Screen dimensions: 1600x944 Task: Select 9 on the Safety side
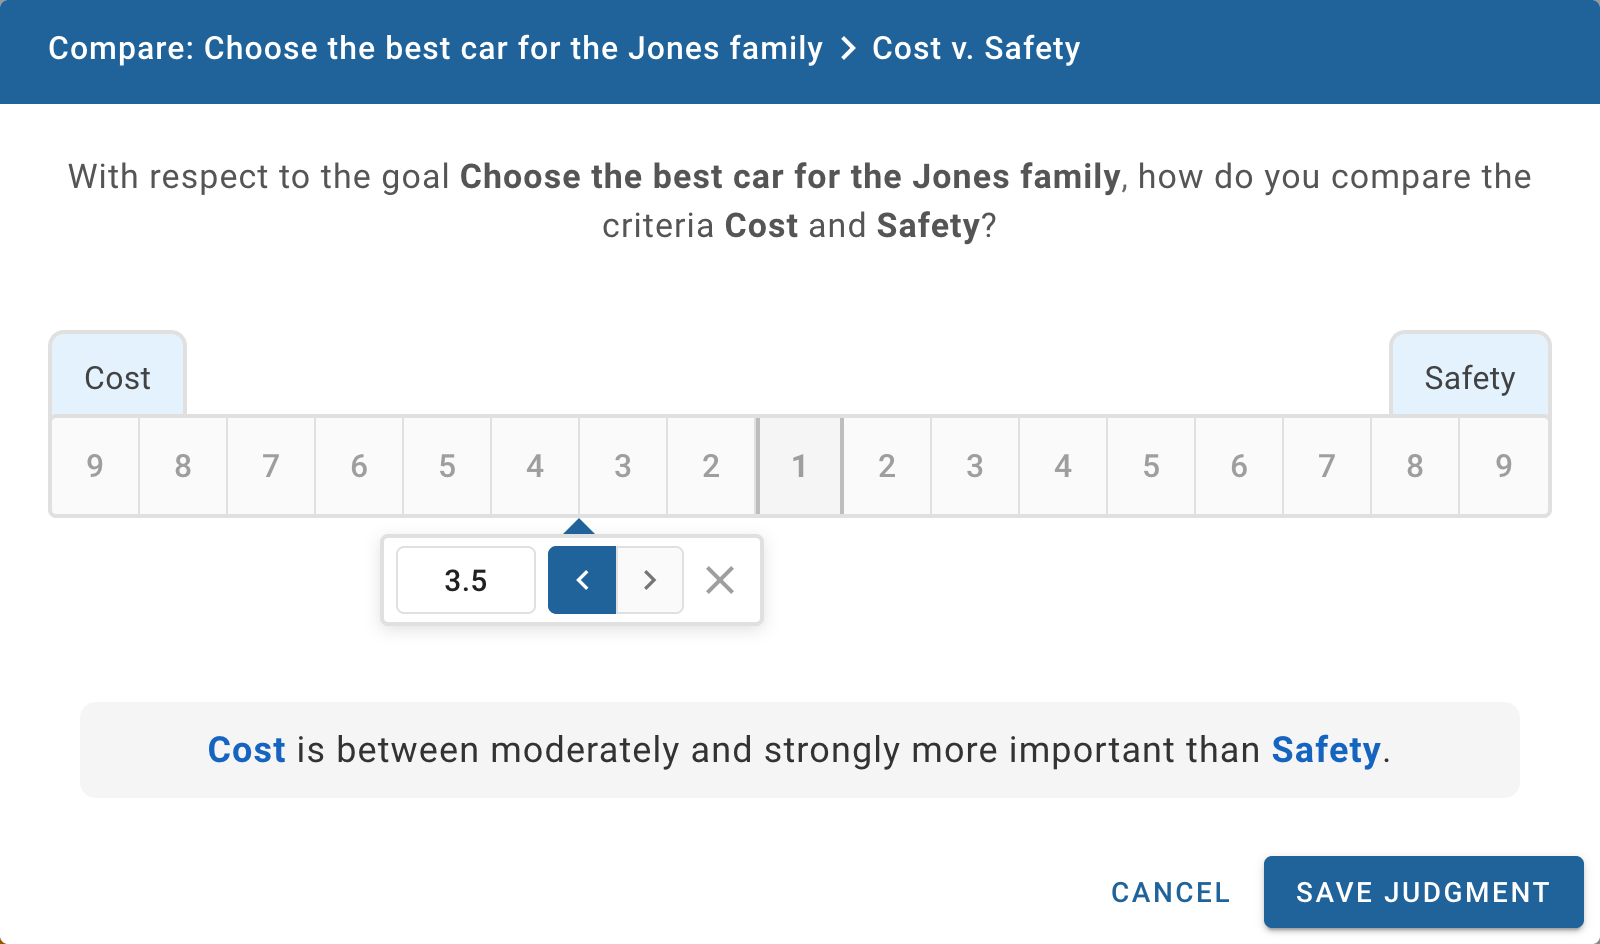click(x=1503, y=466)
